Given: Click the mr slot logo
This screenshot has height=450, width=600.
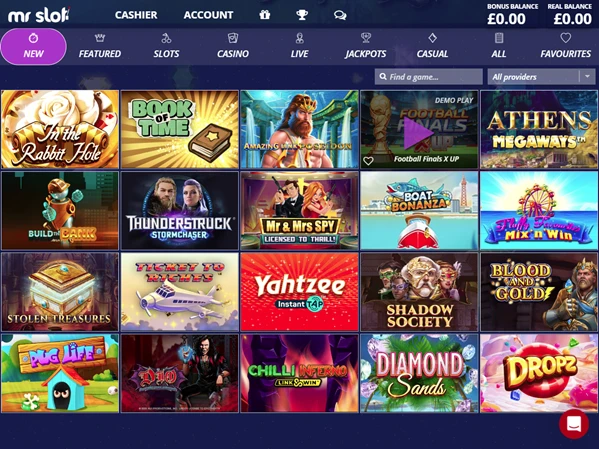Looking at the screenshot, I should (39, 15).
